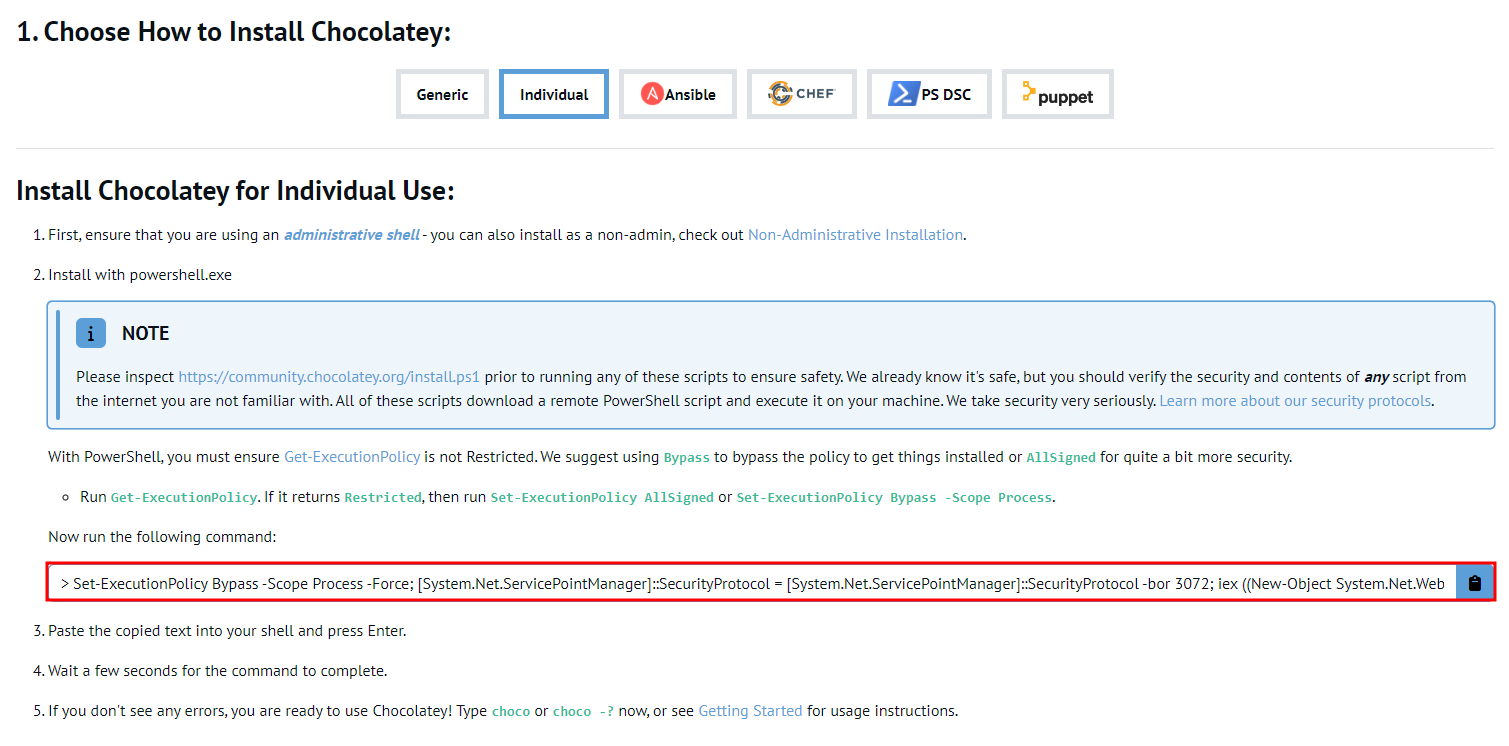The width and height of the screenshot is (1509, 746).
Task: Click the 'Bypass' code text
Action: click(687, 457)
